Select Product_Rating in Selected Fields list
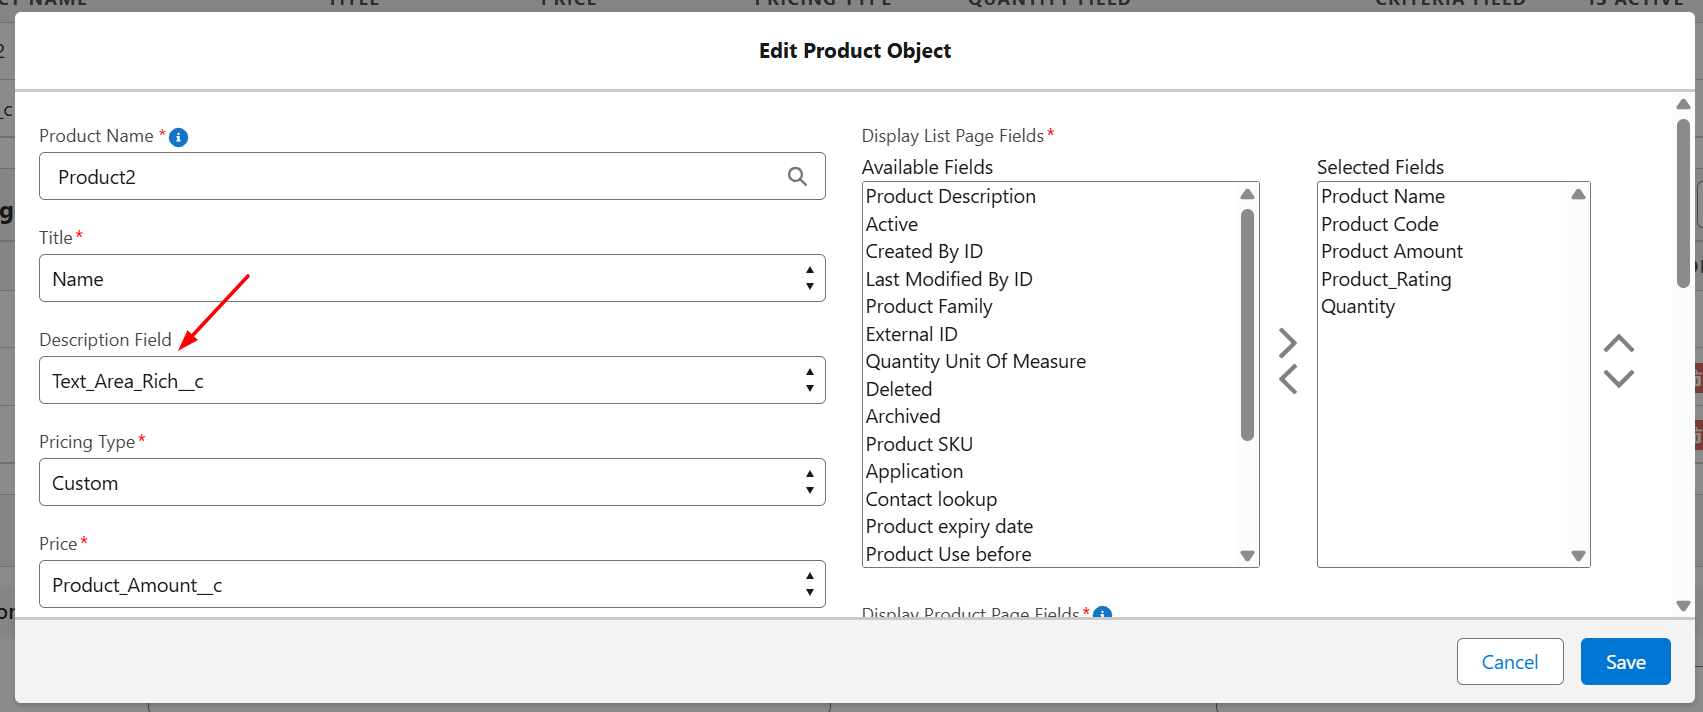 (1385, 280)
